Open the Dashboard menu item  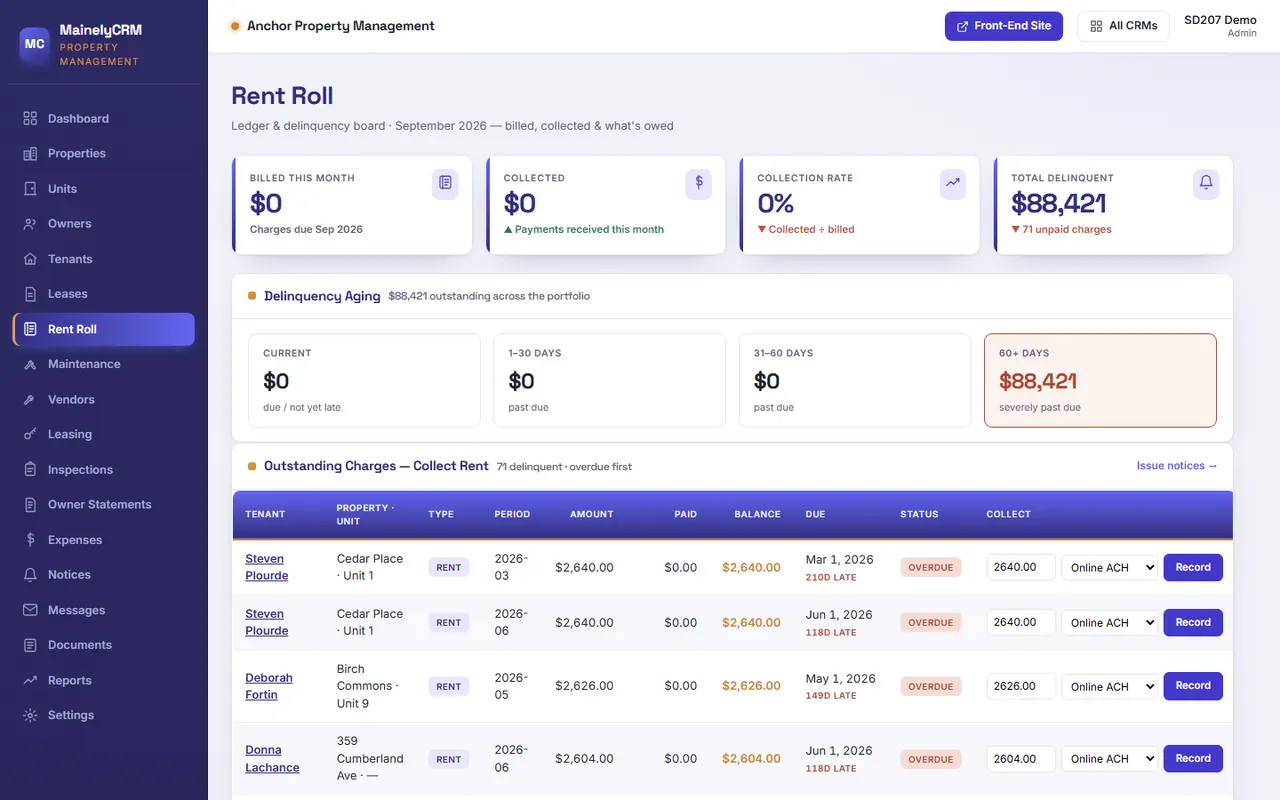point(104,118)
